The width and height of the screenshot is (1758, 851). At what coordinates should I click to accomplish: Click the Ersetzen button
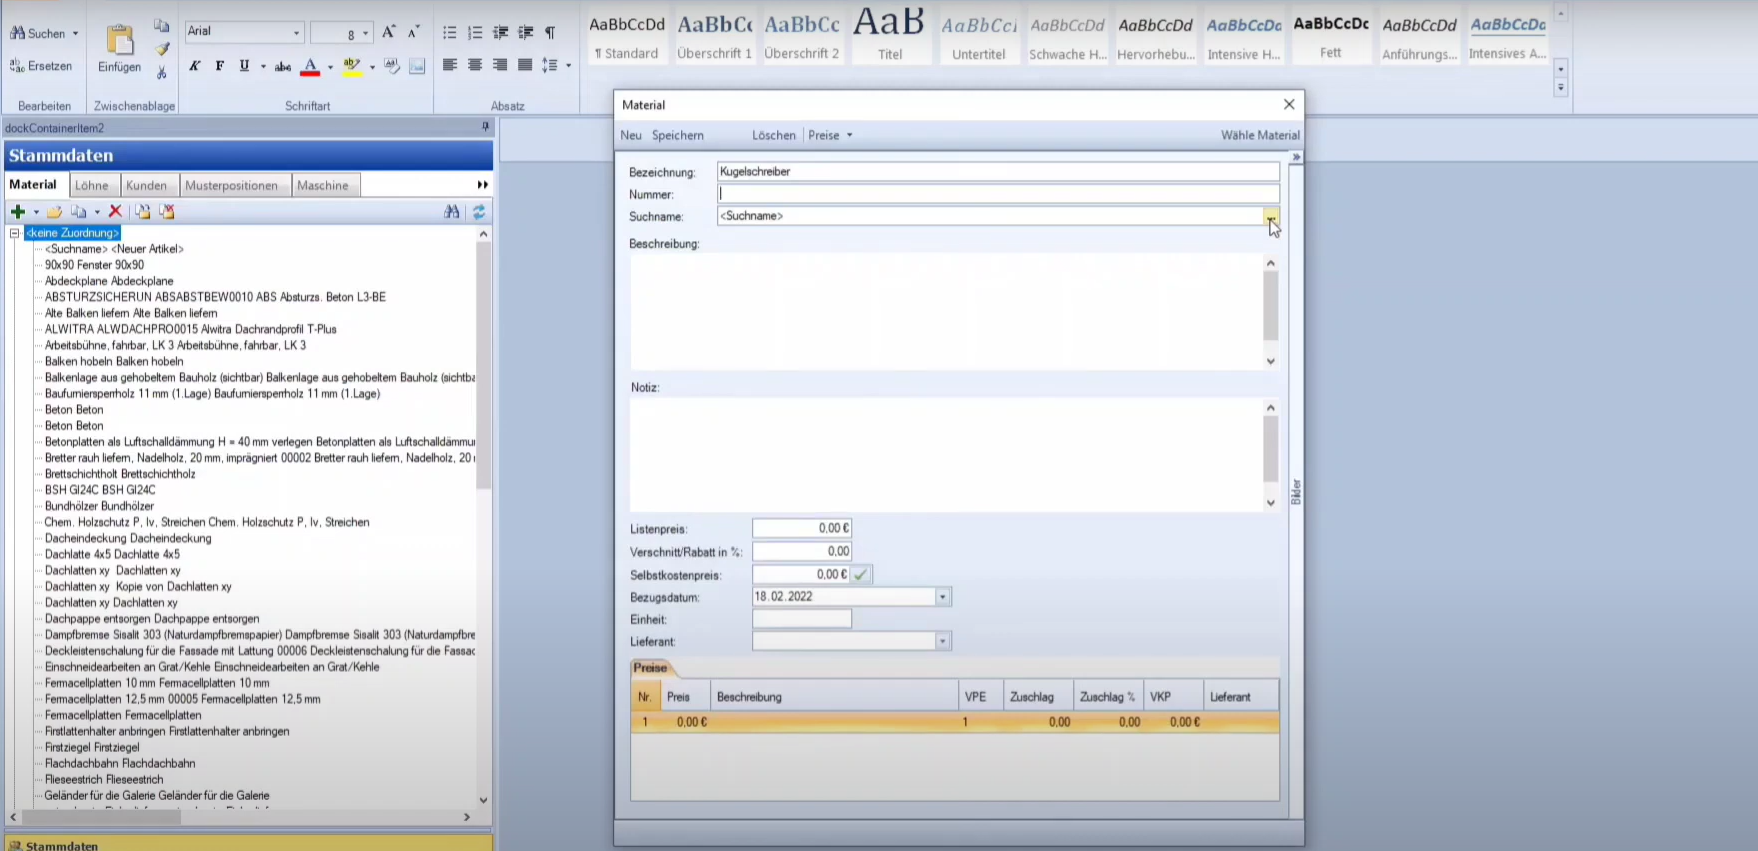click(x=41, y=66)
